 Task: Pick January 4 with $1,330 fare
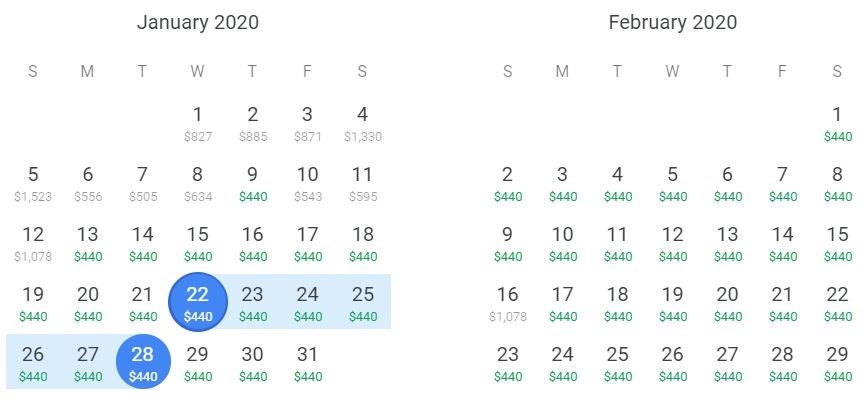pos(362,123)
